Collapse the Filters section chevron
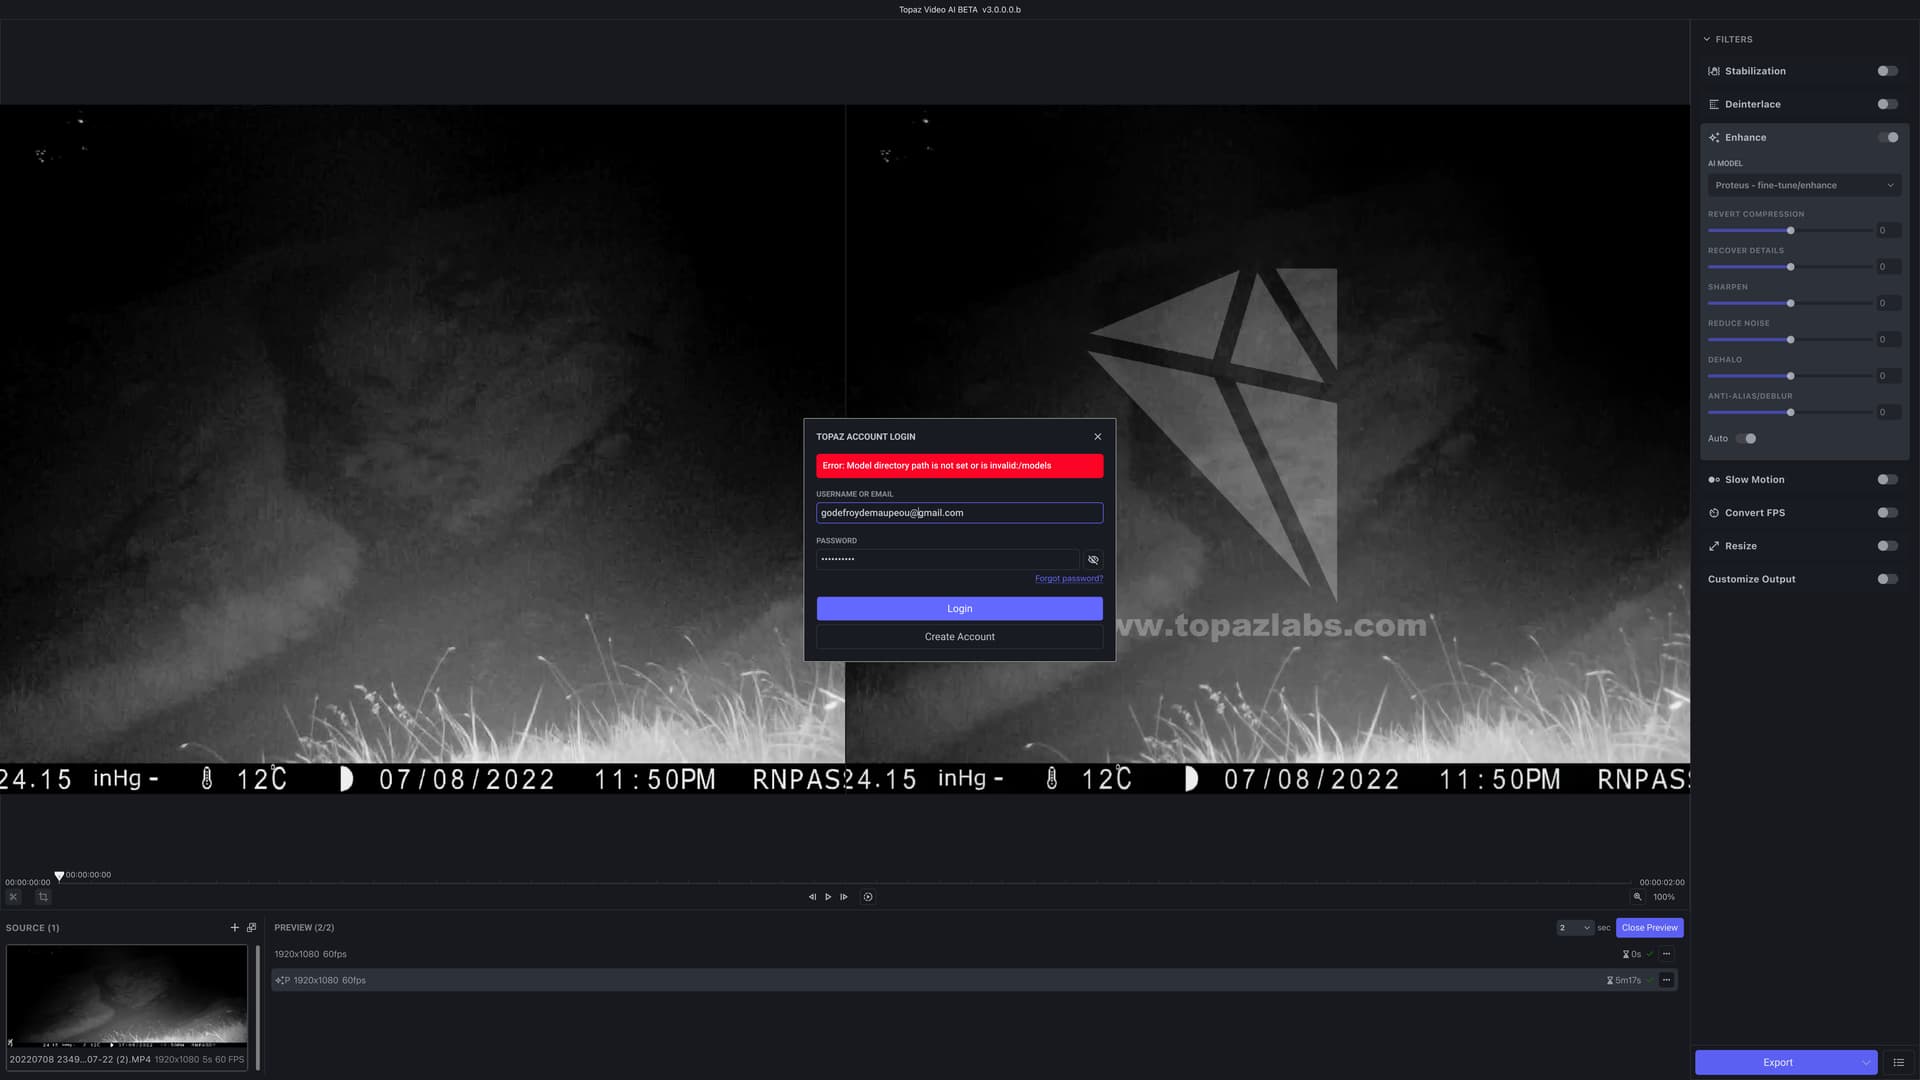Screen dimensions: 1920x1080 point(1707,39)
